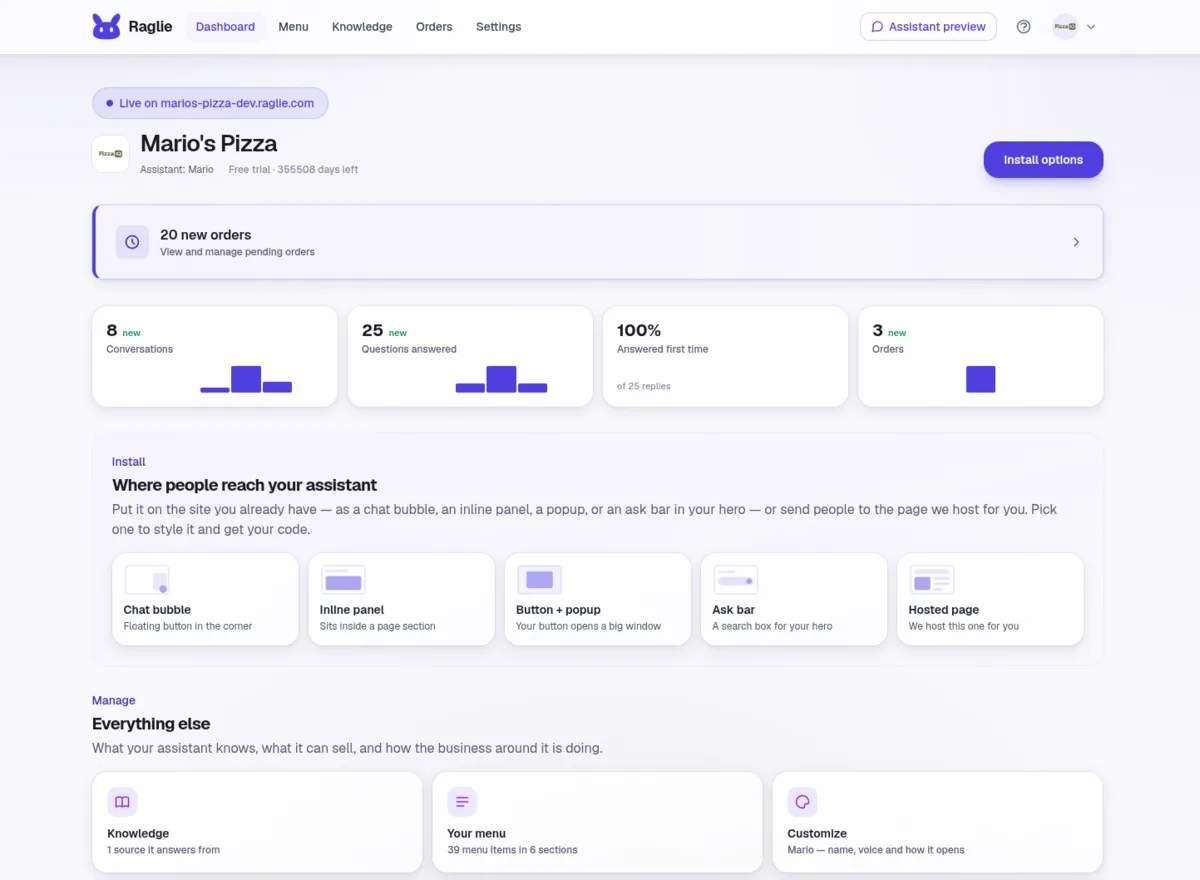Select the Chat bubble install option
This screenshot has width=1200, height=880.
pos(205,599)
